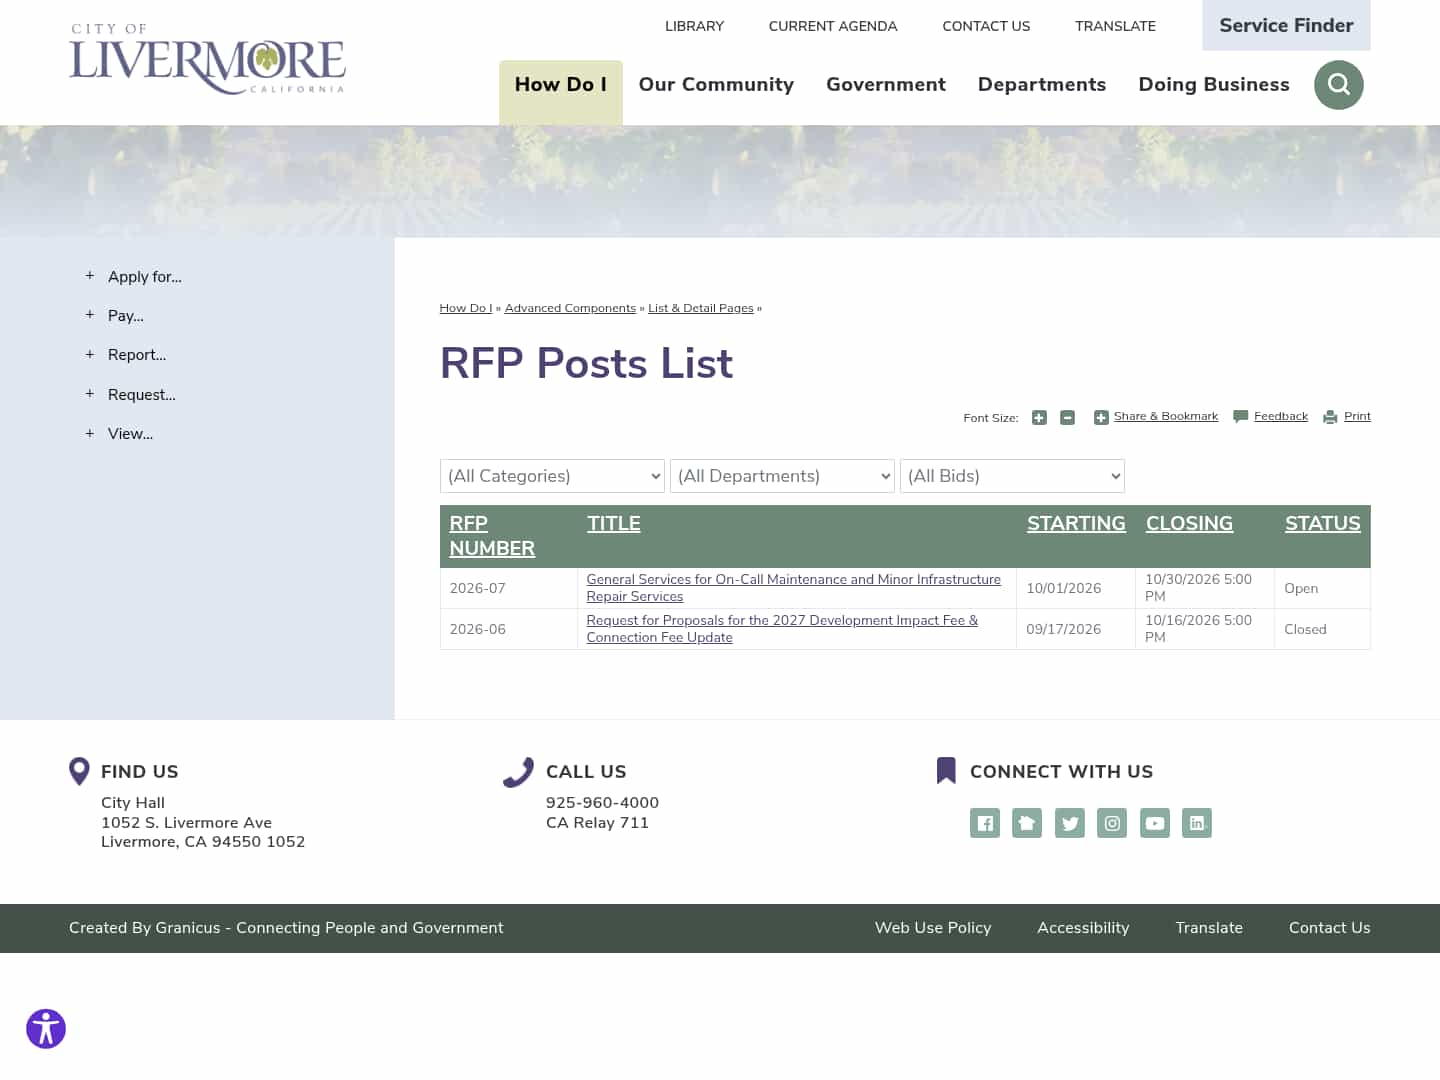The height and width of the screenshot is (1080, 1440).
Task: Open the Library link
Action: tap(694, 26)
